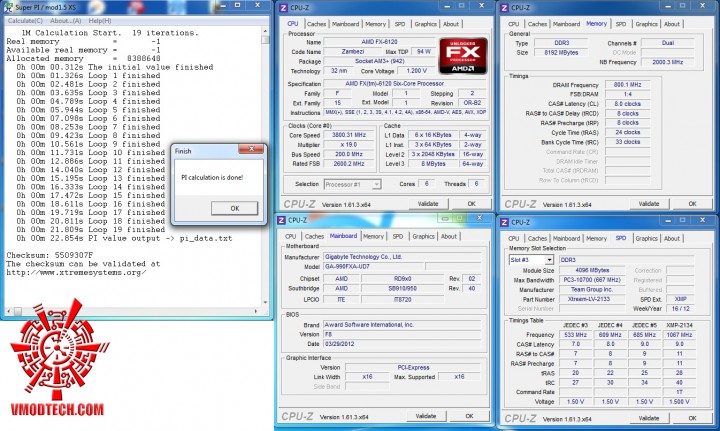Click the GA-990FXA-UD7 model field
The height and width of the screenshot is (431, 720).
click(x=374, y=267)
